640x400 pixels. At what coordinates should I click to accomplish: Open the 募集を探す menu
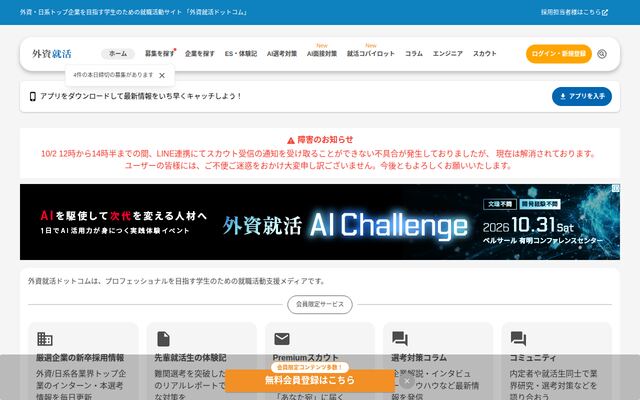point(160,54)
